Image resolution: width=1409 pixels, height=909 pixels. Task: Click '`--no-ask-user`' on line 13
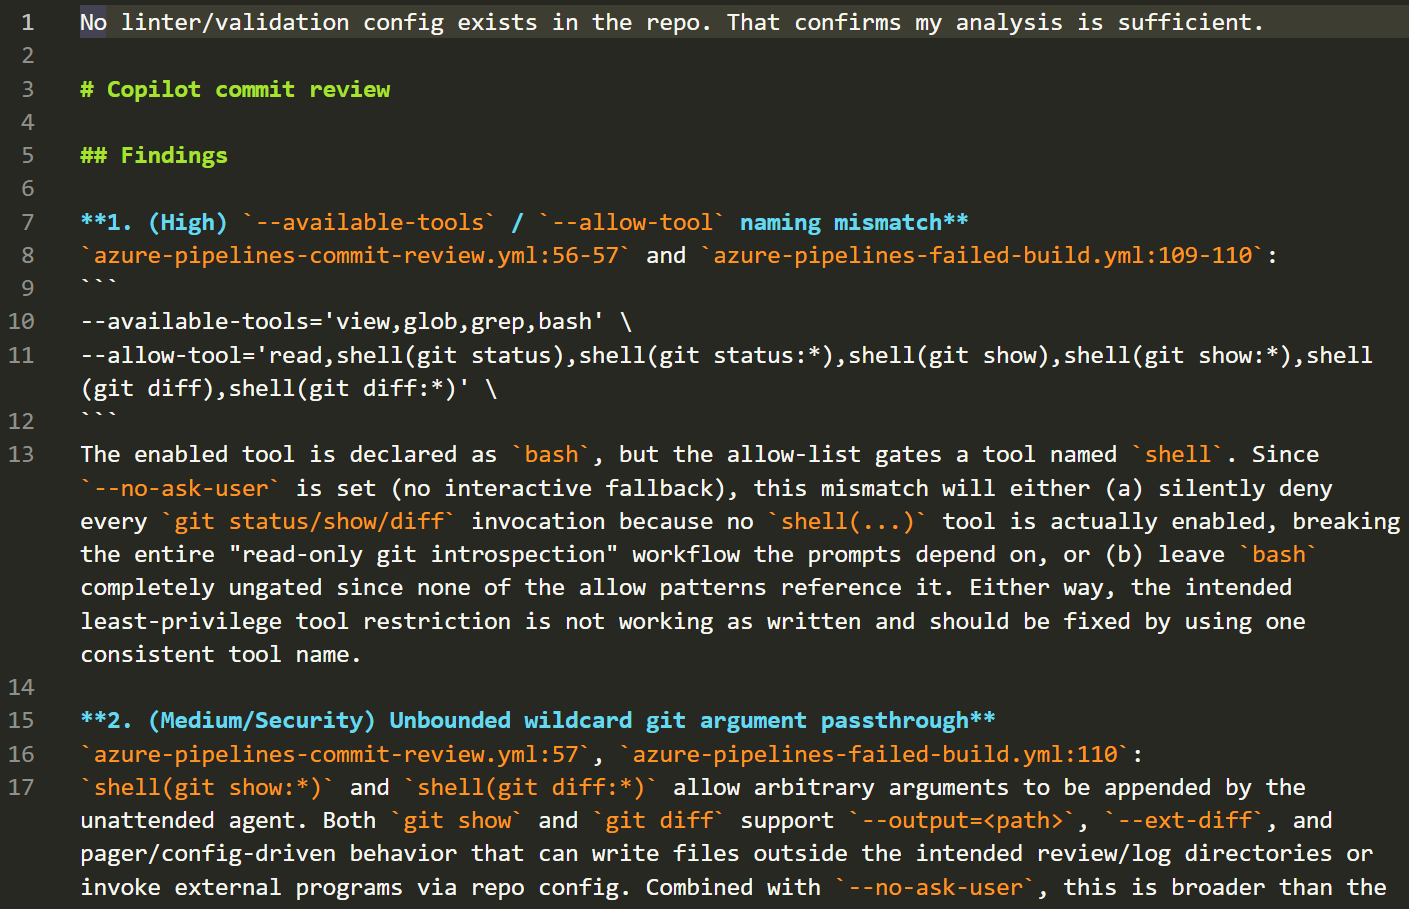click(181, 488)
